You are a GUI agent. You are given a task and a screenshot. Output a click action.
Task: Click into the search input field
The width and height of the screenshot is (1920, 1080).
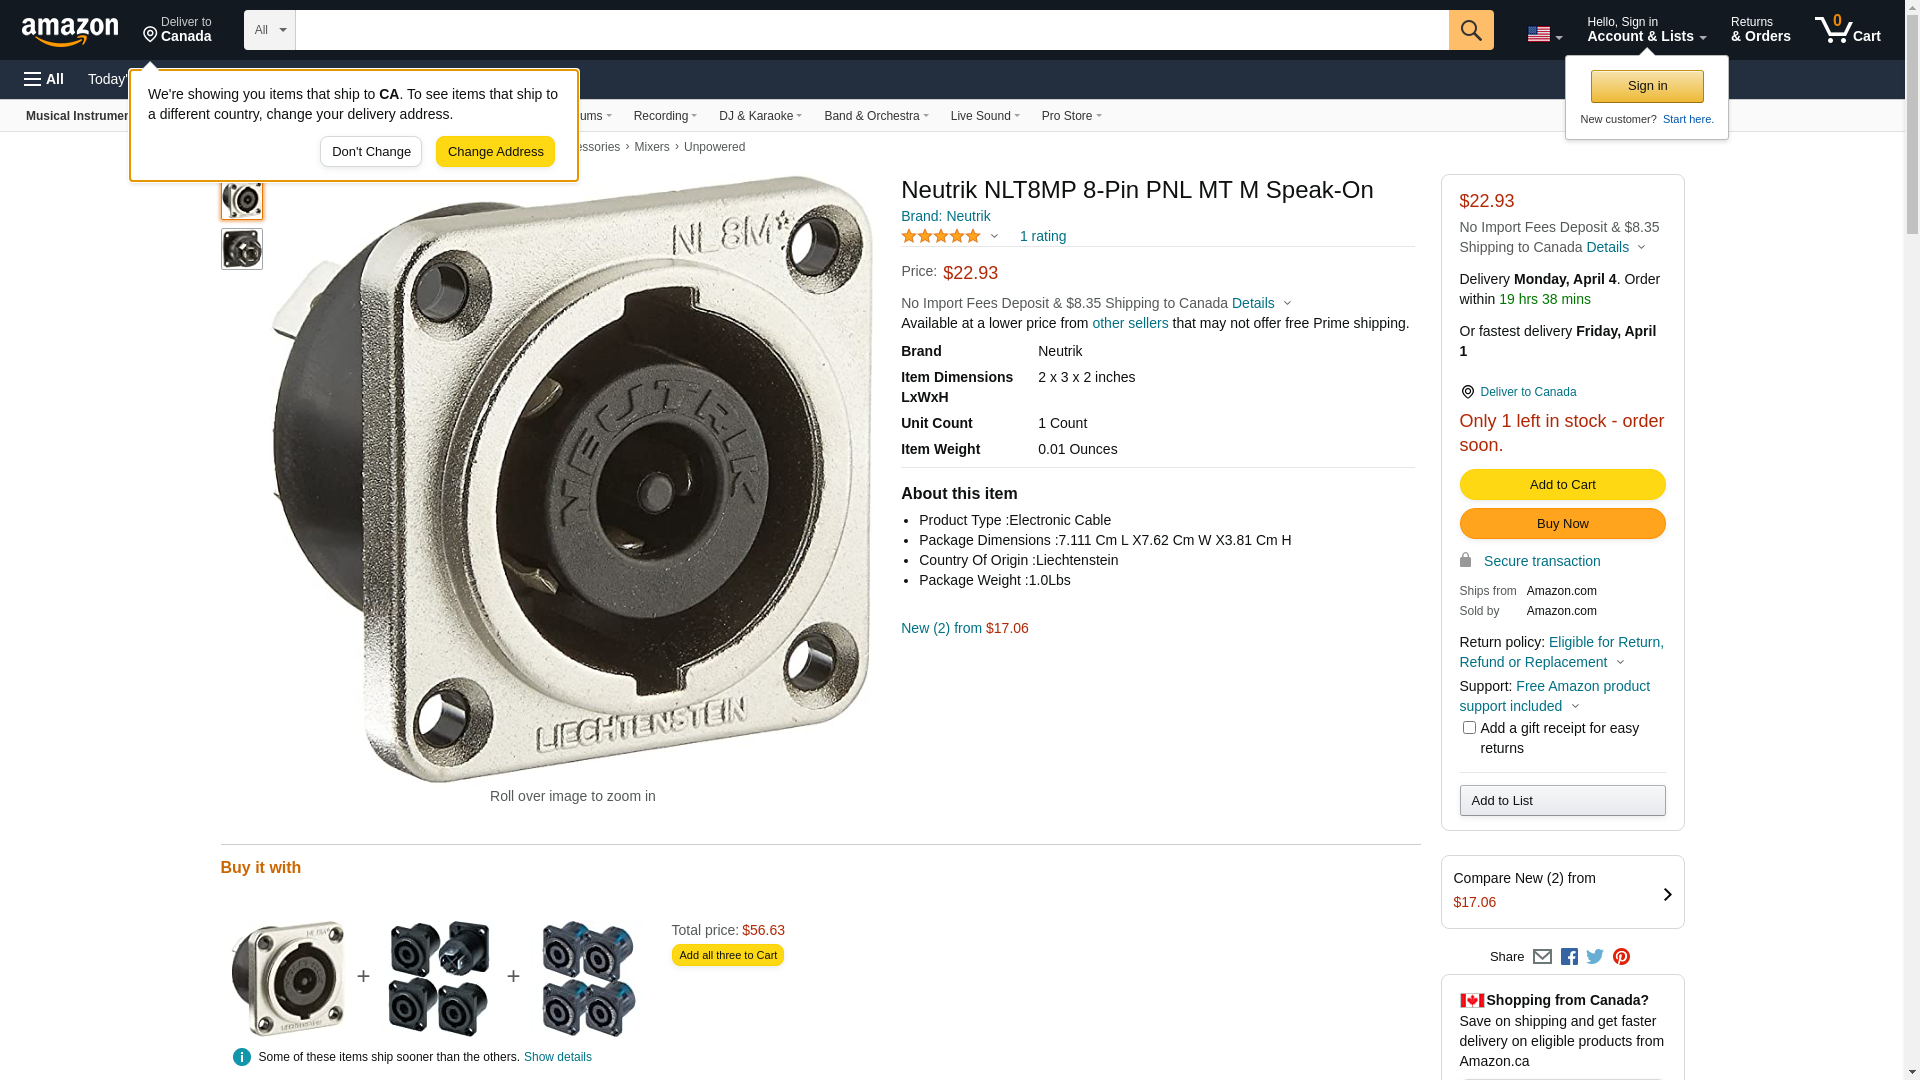pos(871,30)
